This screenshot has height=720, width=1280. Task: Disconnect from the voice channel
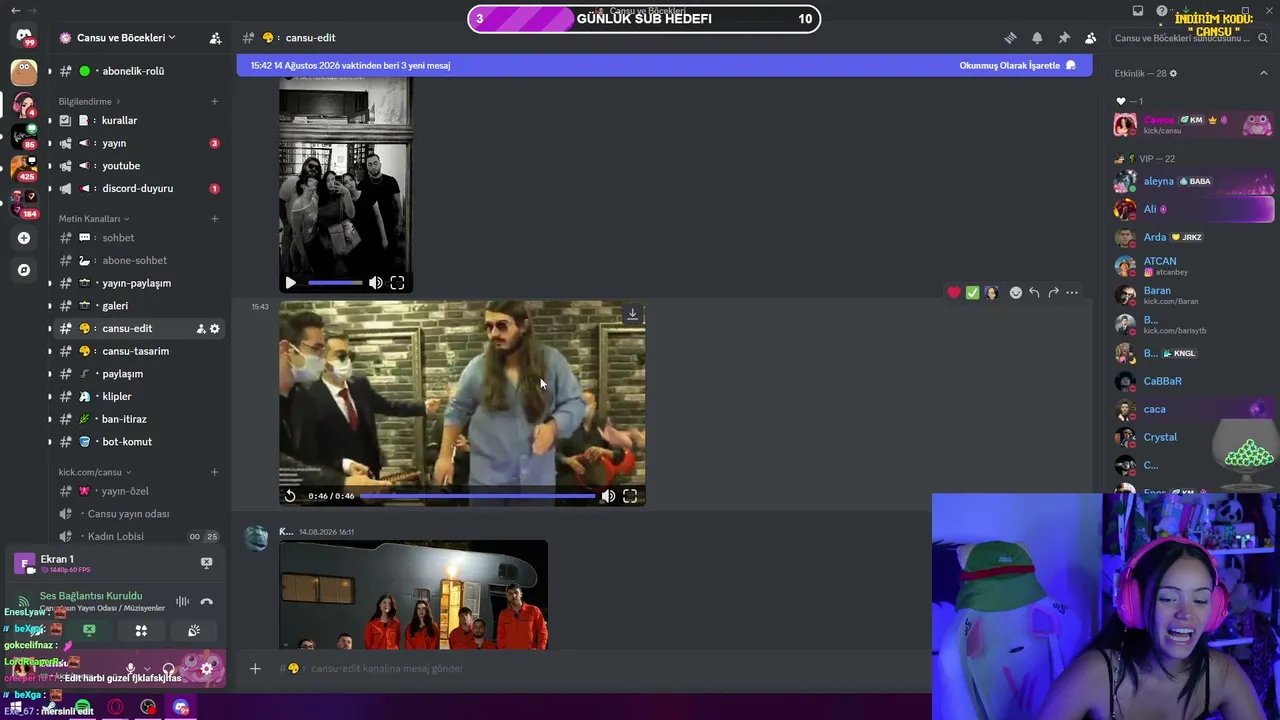[x=206, y=601]
